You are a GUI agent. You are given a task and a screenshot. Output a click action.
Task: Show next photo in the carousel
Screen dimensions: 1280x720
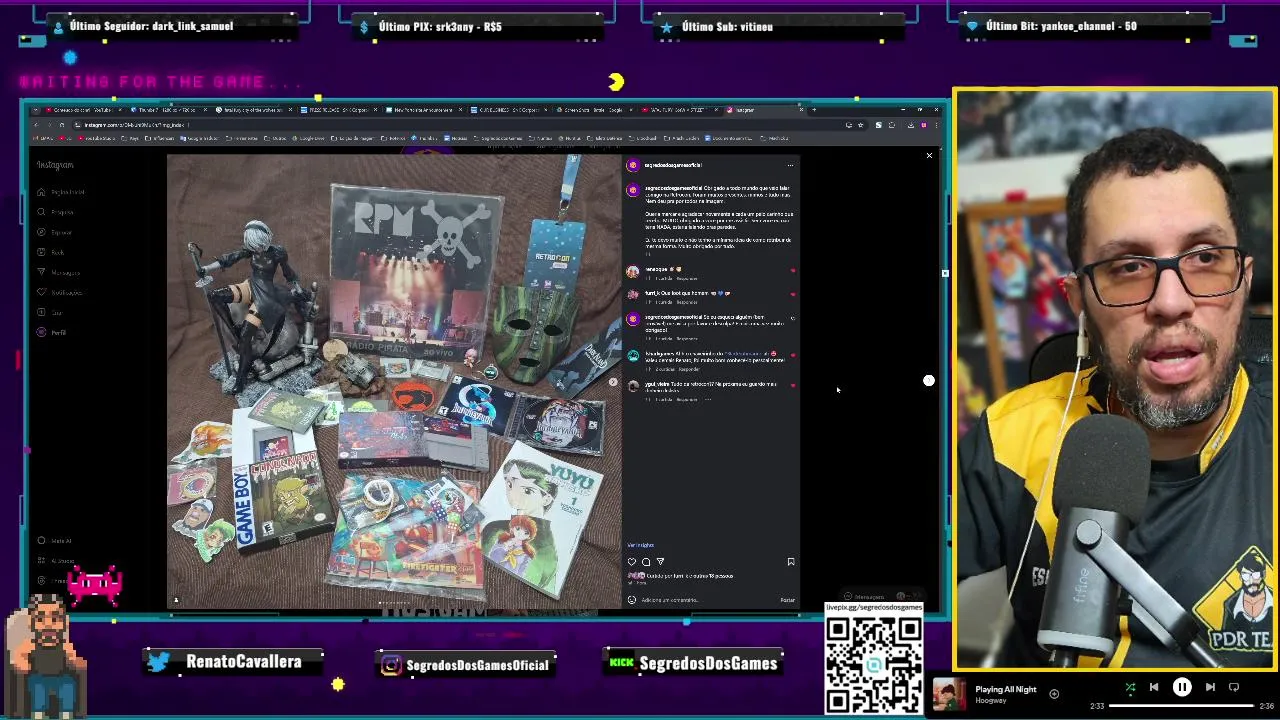(613, 381)
